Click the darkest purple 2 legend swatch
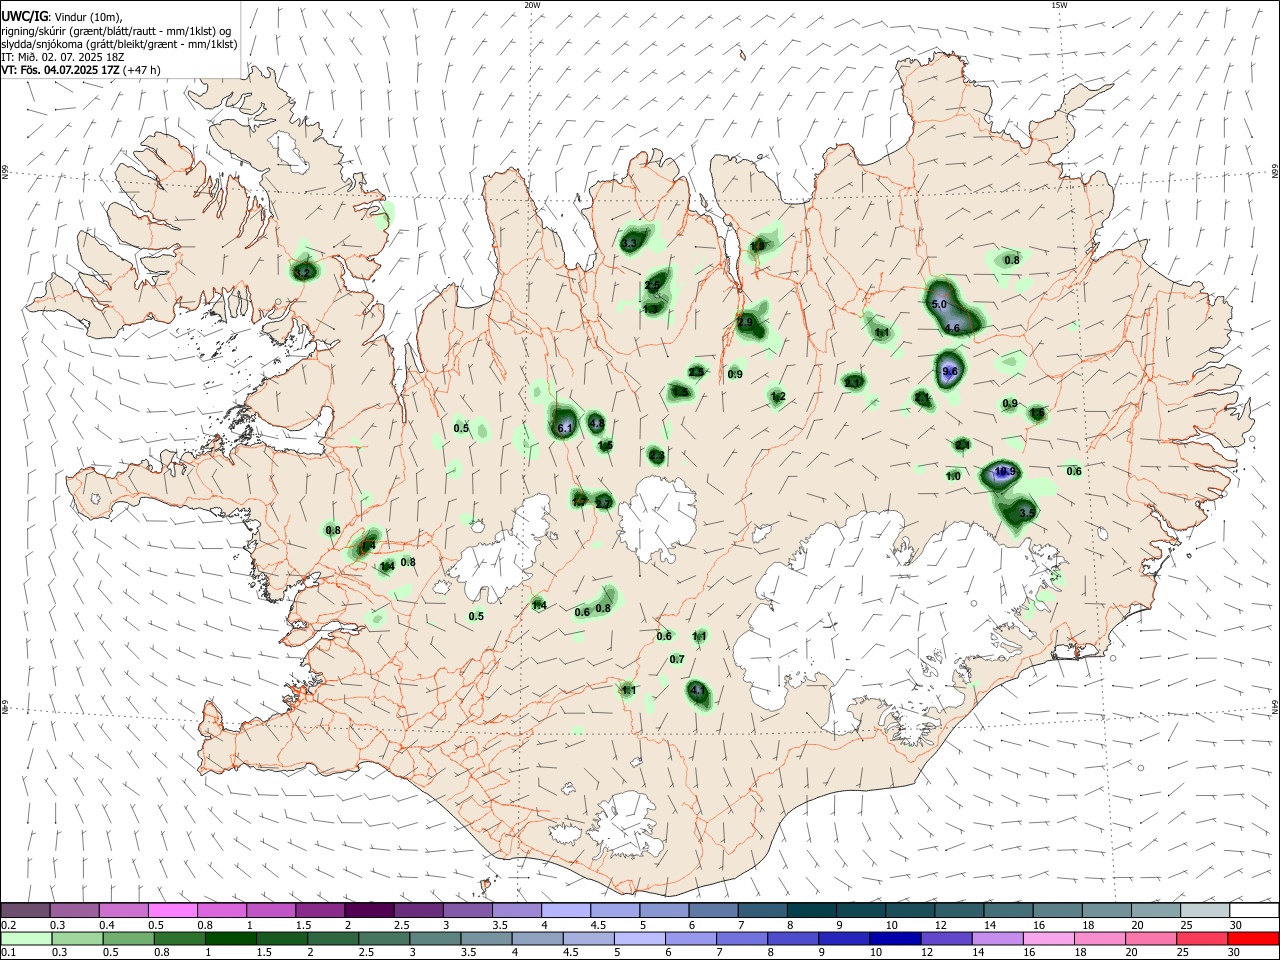Image resolution: width=1280 pixels, height=960 pixels. (368, 911)
